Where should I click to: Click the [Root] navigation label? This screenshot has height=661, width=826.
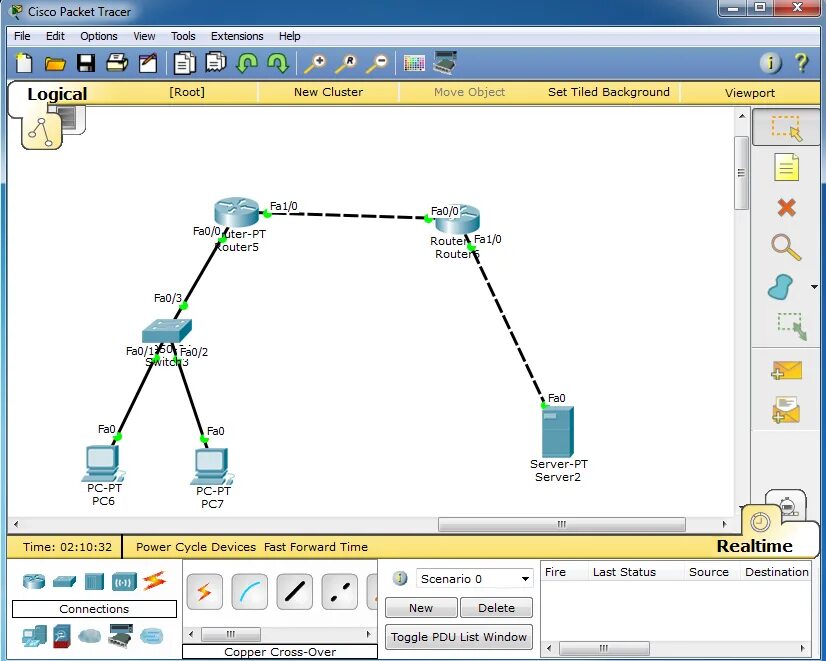coord(186,92)
